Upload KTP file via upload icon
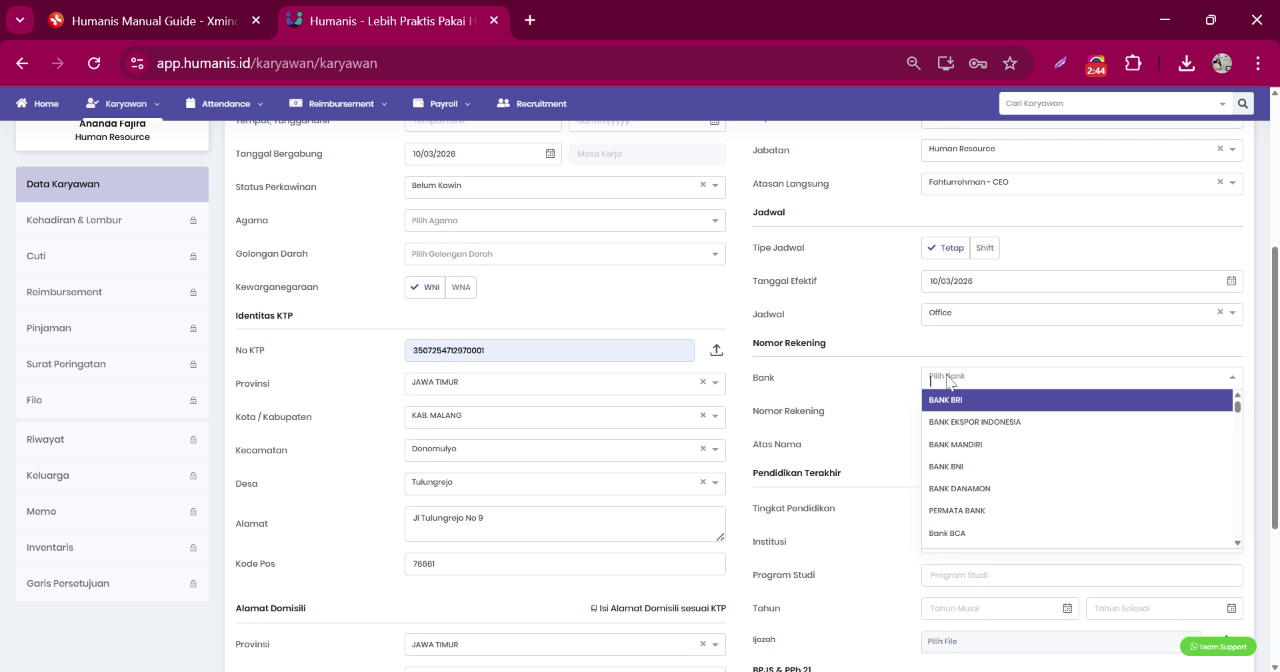1280x672 pixels. pyautogui.click(x=716, y=350)
